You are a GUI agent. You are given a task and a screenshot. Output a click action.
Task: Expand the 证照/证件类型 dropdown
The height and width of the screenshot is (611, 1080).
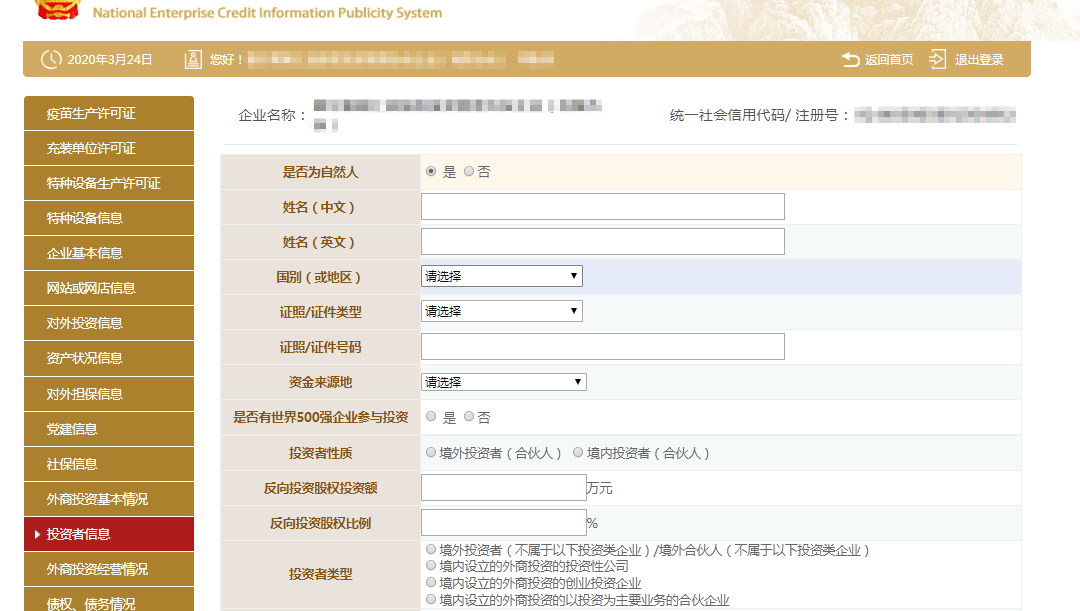[502, 312]
